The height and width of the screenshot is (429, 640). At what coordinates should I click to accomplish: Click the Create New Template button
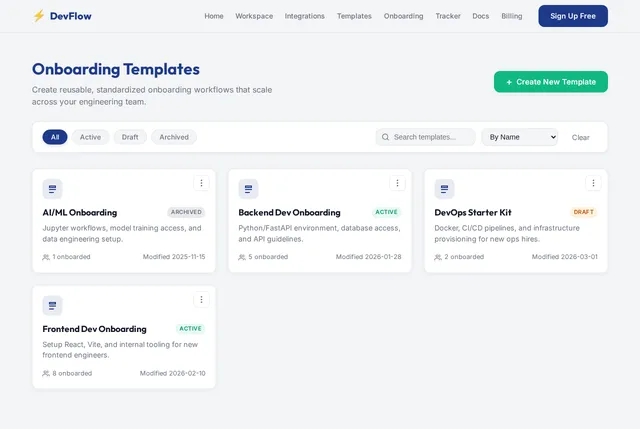point(551,82)
